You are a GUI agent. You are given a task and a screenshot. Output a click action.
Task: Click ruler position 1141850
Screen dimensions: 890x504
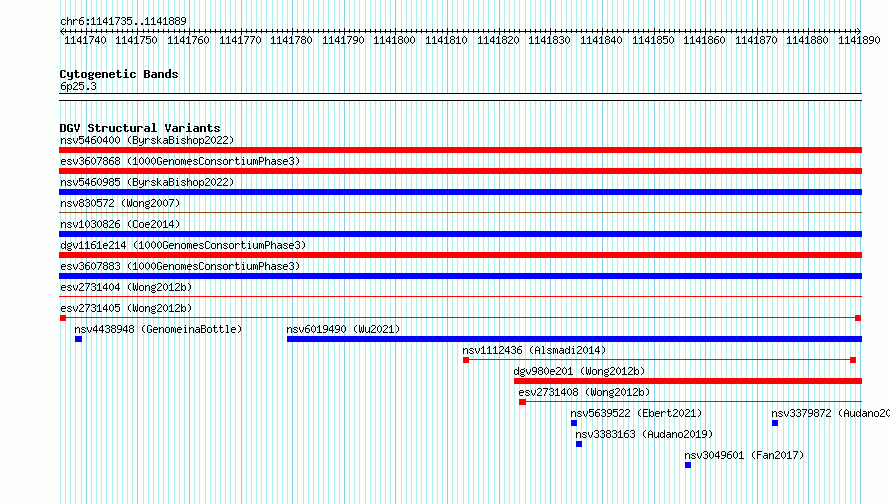[x=653, y=40]
